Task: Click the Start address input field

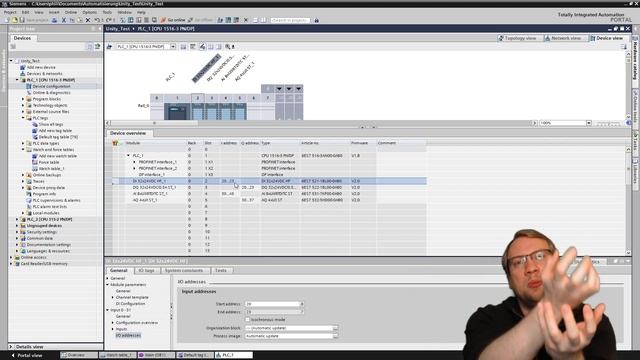Action: (x=273, y=304)
